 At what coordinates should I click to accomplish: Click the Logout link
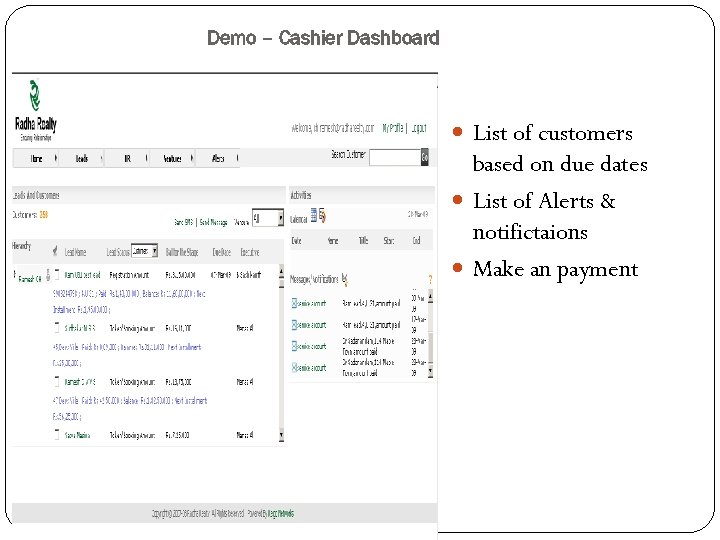click(x=419, y=128)
